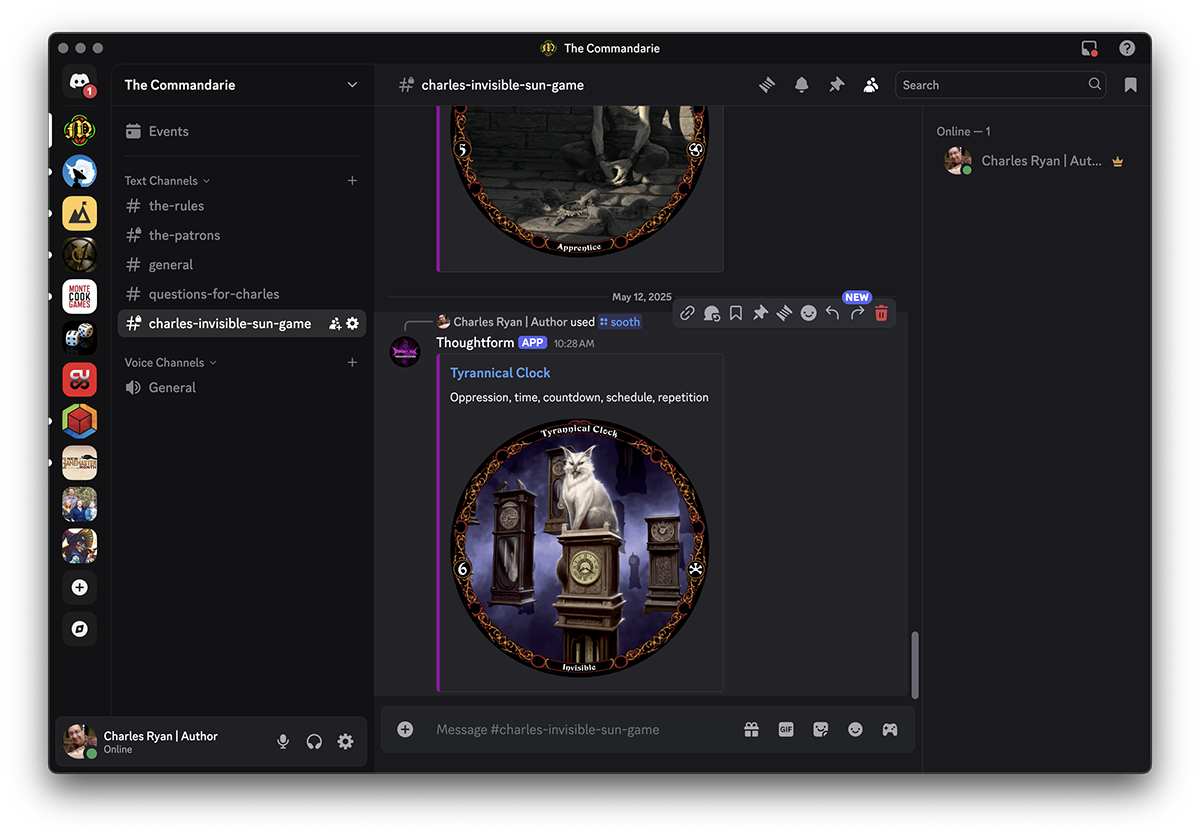Open Discord direct messages home icon
This screenshot has width=1200, height=838.
[80, 83]
